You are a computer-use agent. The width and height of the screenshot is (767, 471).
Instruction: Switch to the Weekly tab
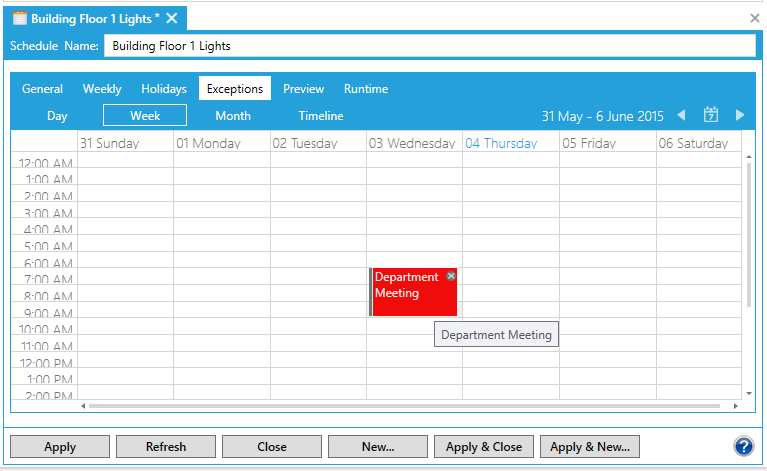click(102, 89)
